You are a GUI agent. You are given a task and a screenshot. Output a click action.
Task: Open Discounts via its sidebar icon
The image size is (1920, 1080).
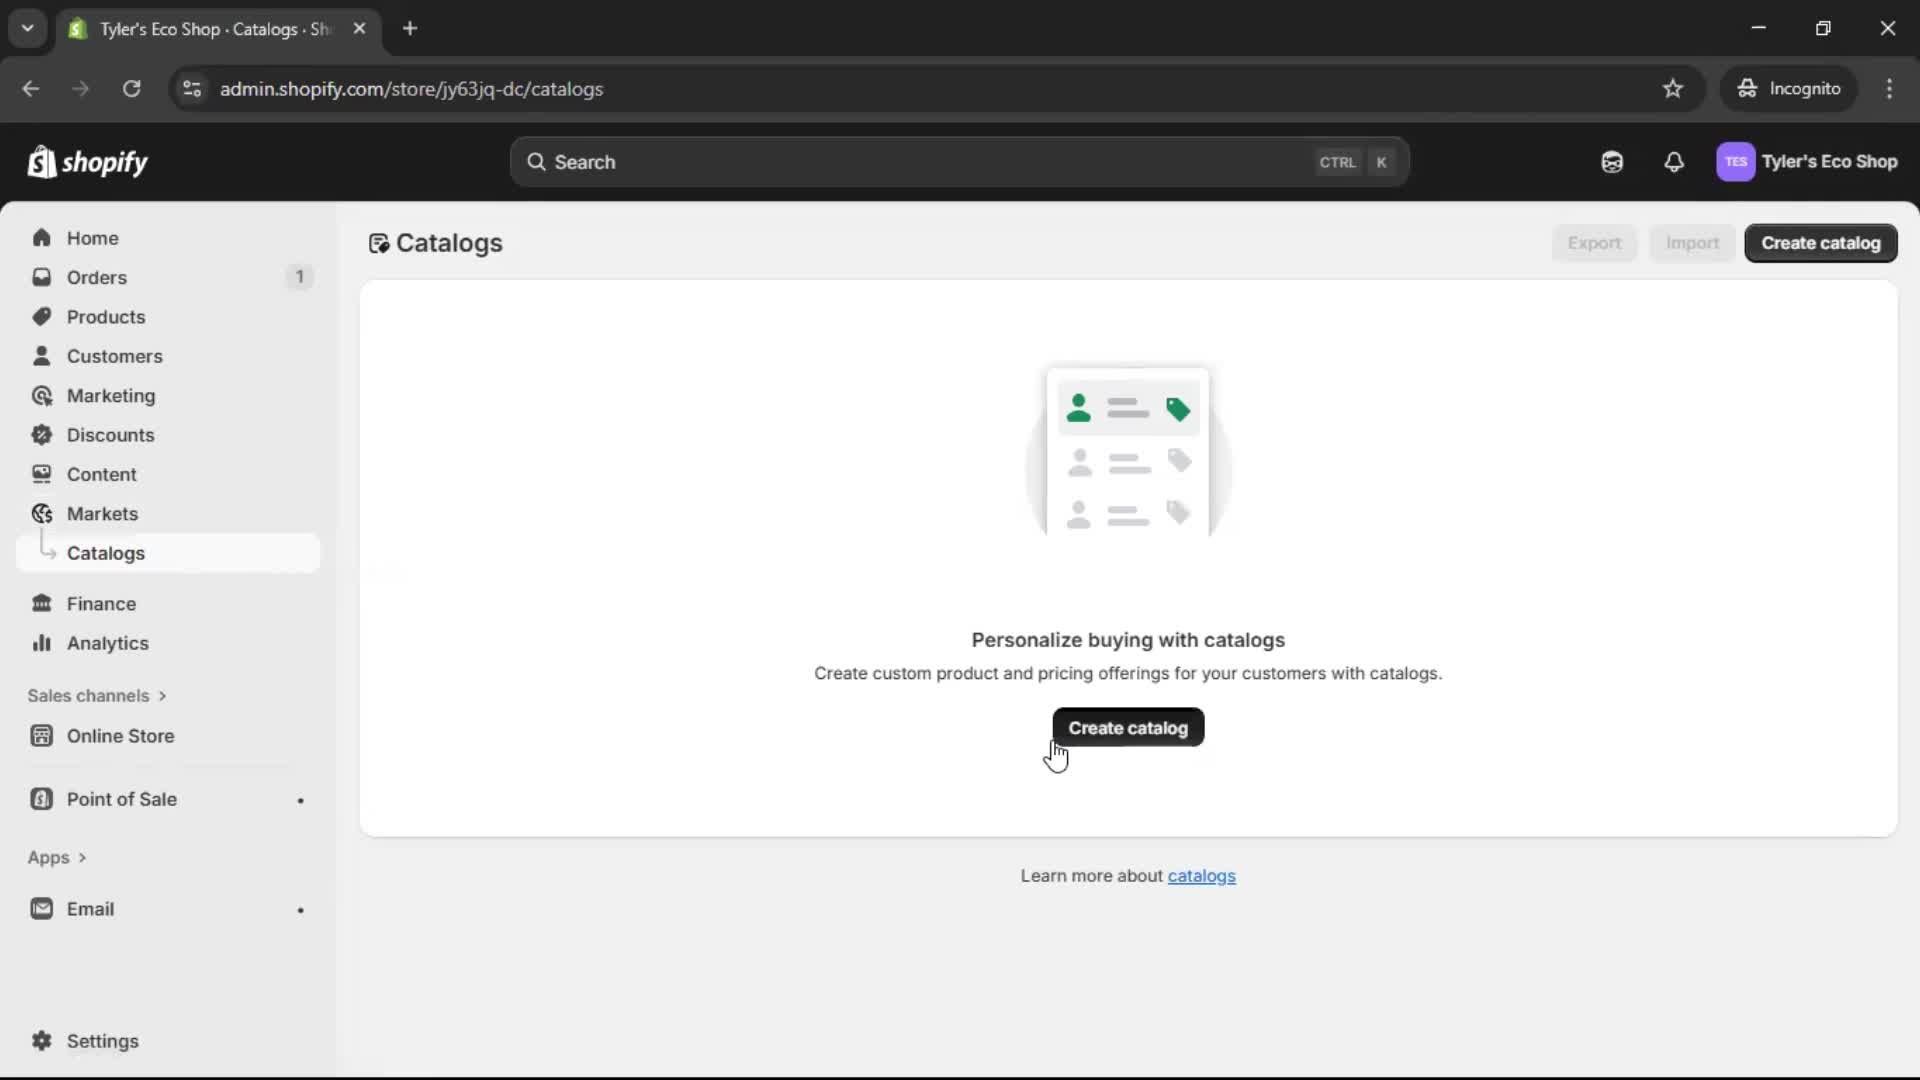[41, 435]
